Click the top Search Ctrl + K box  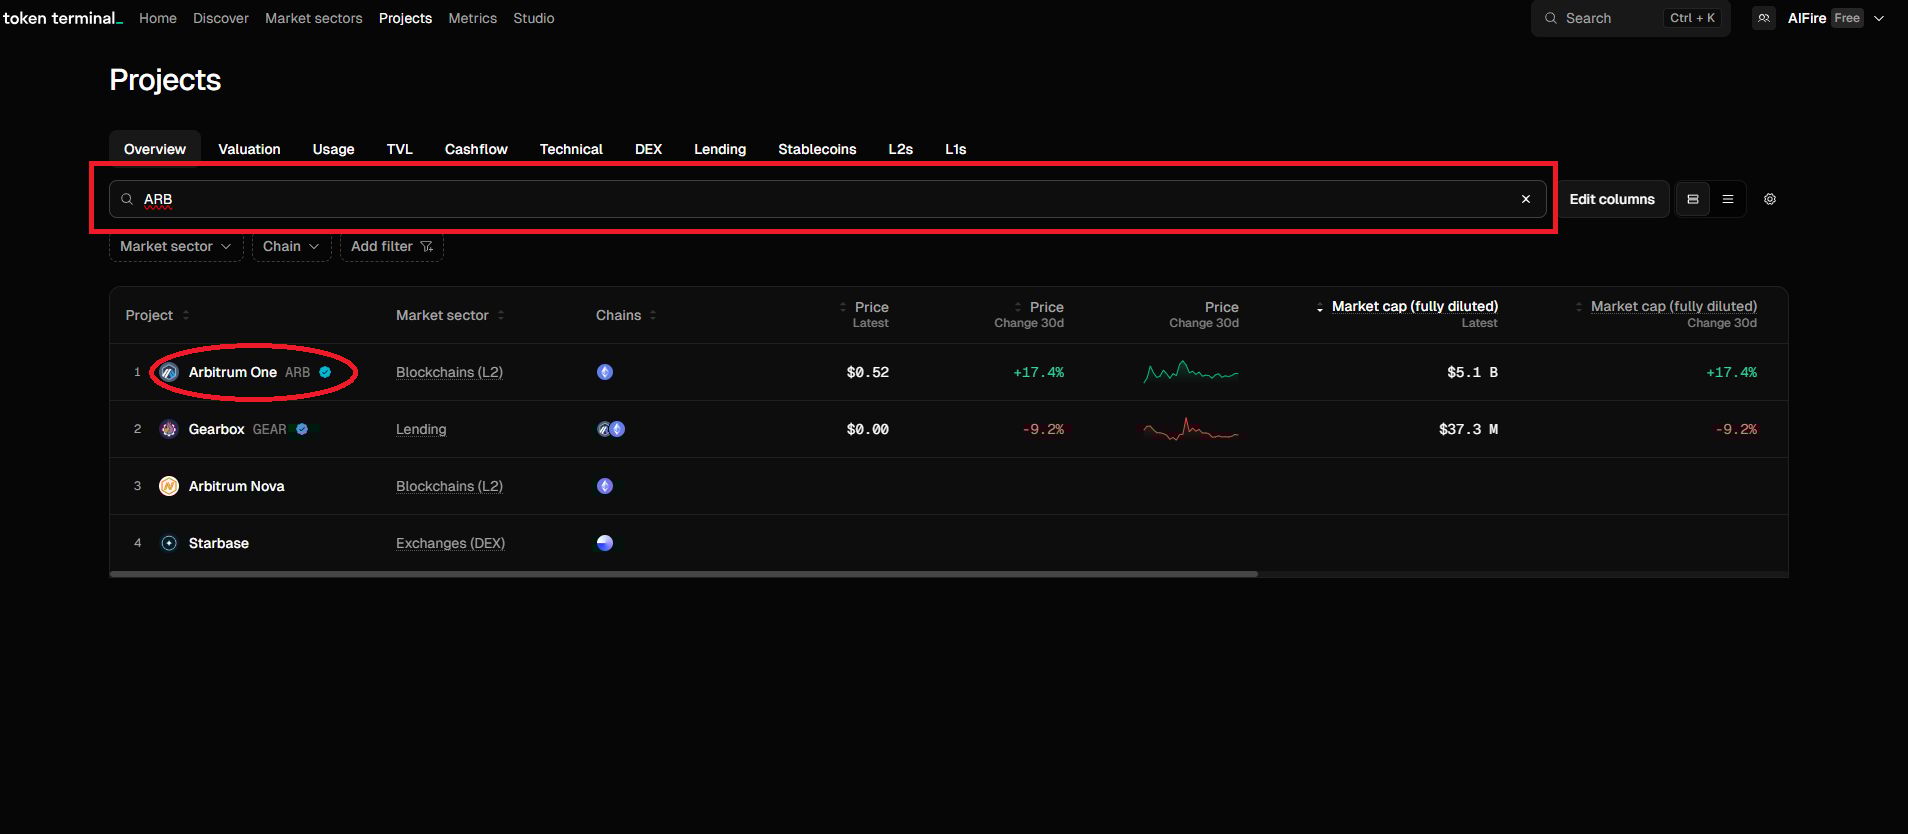point(1630,18)
